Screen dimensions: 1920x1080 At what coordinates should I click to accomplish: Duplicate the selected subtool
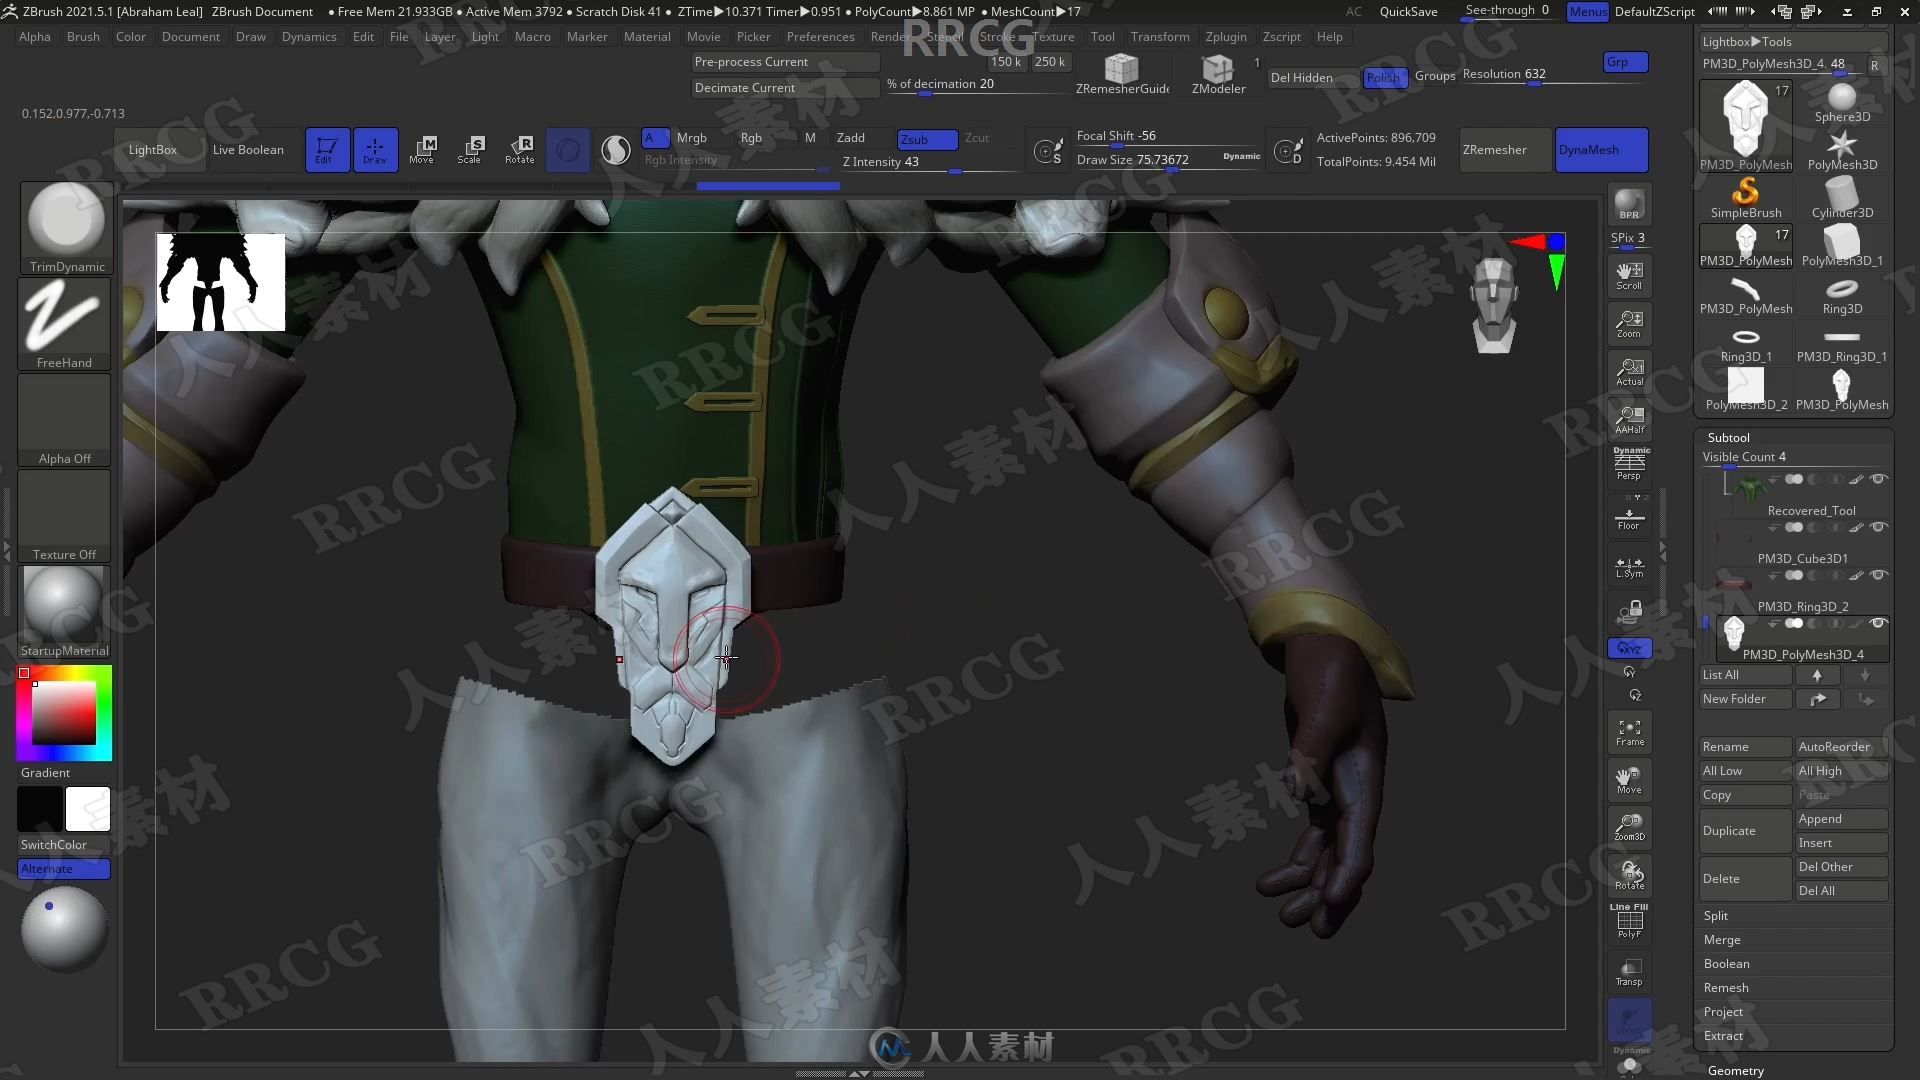coord(1745,831)
